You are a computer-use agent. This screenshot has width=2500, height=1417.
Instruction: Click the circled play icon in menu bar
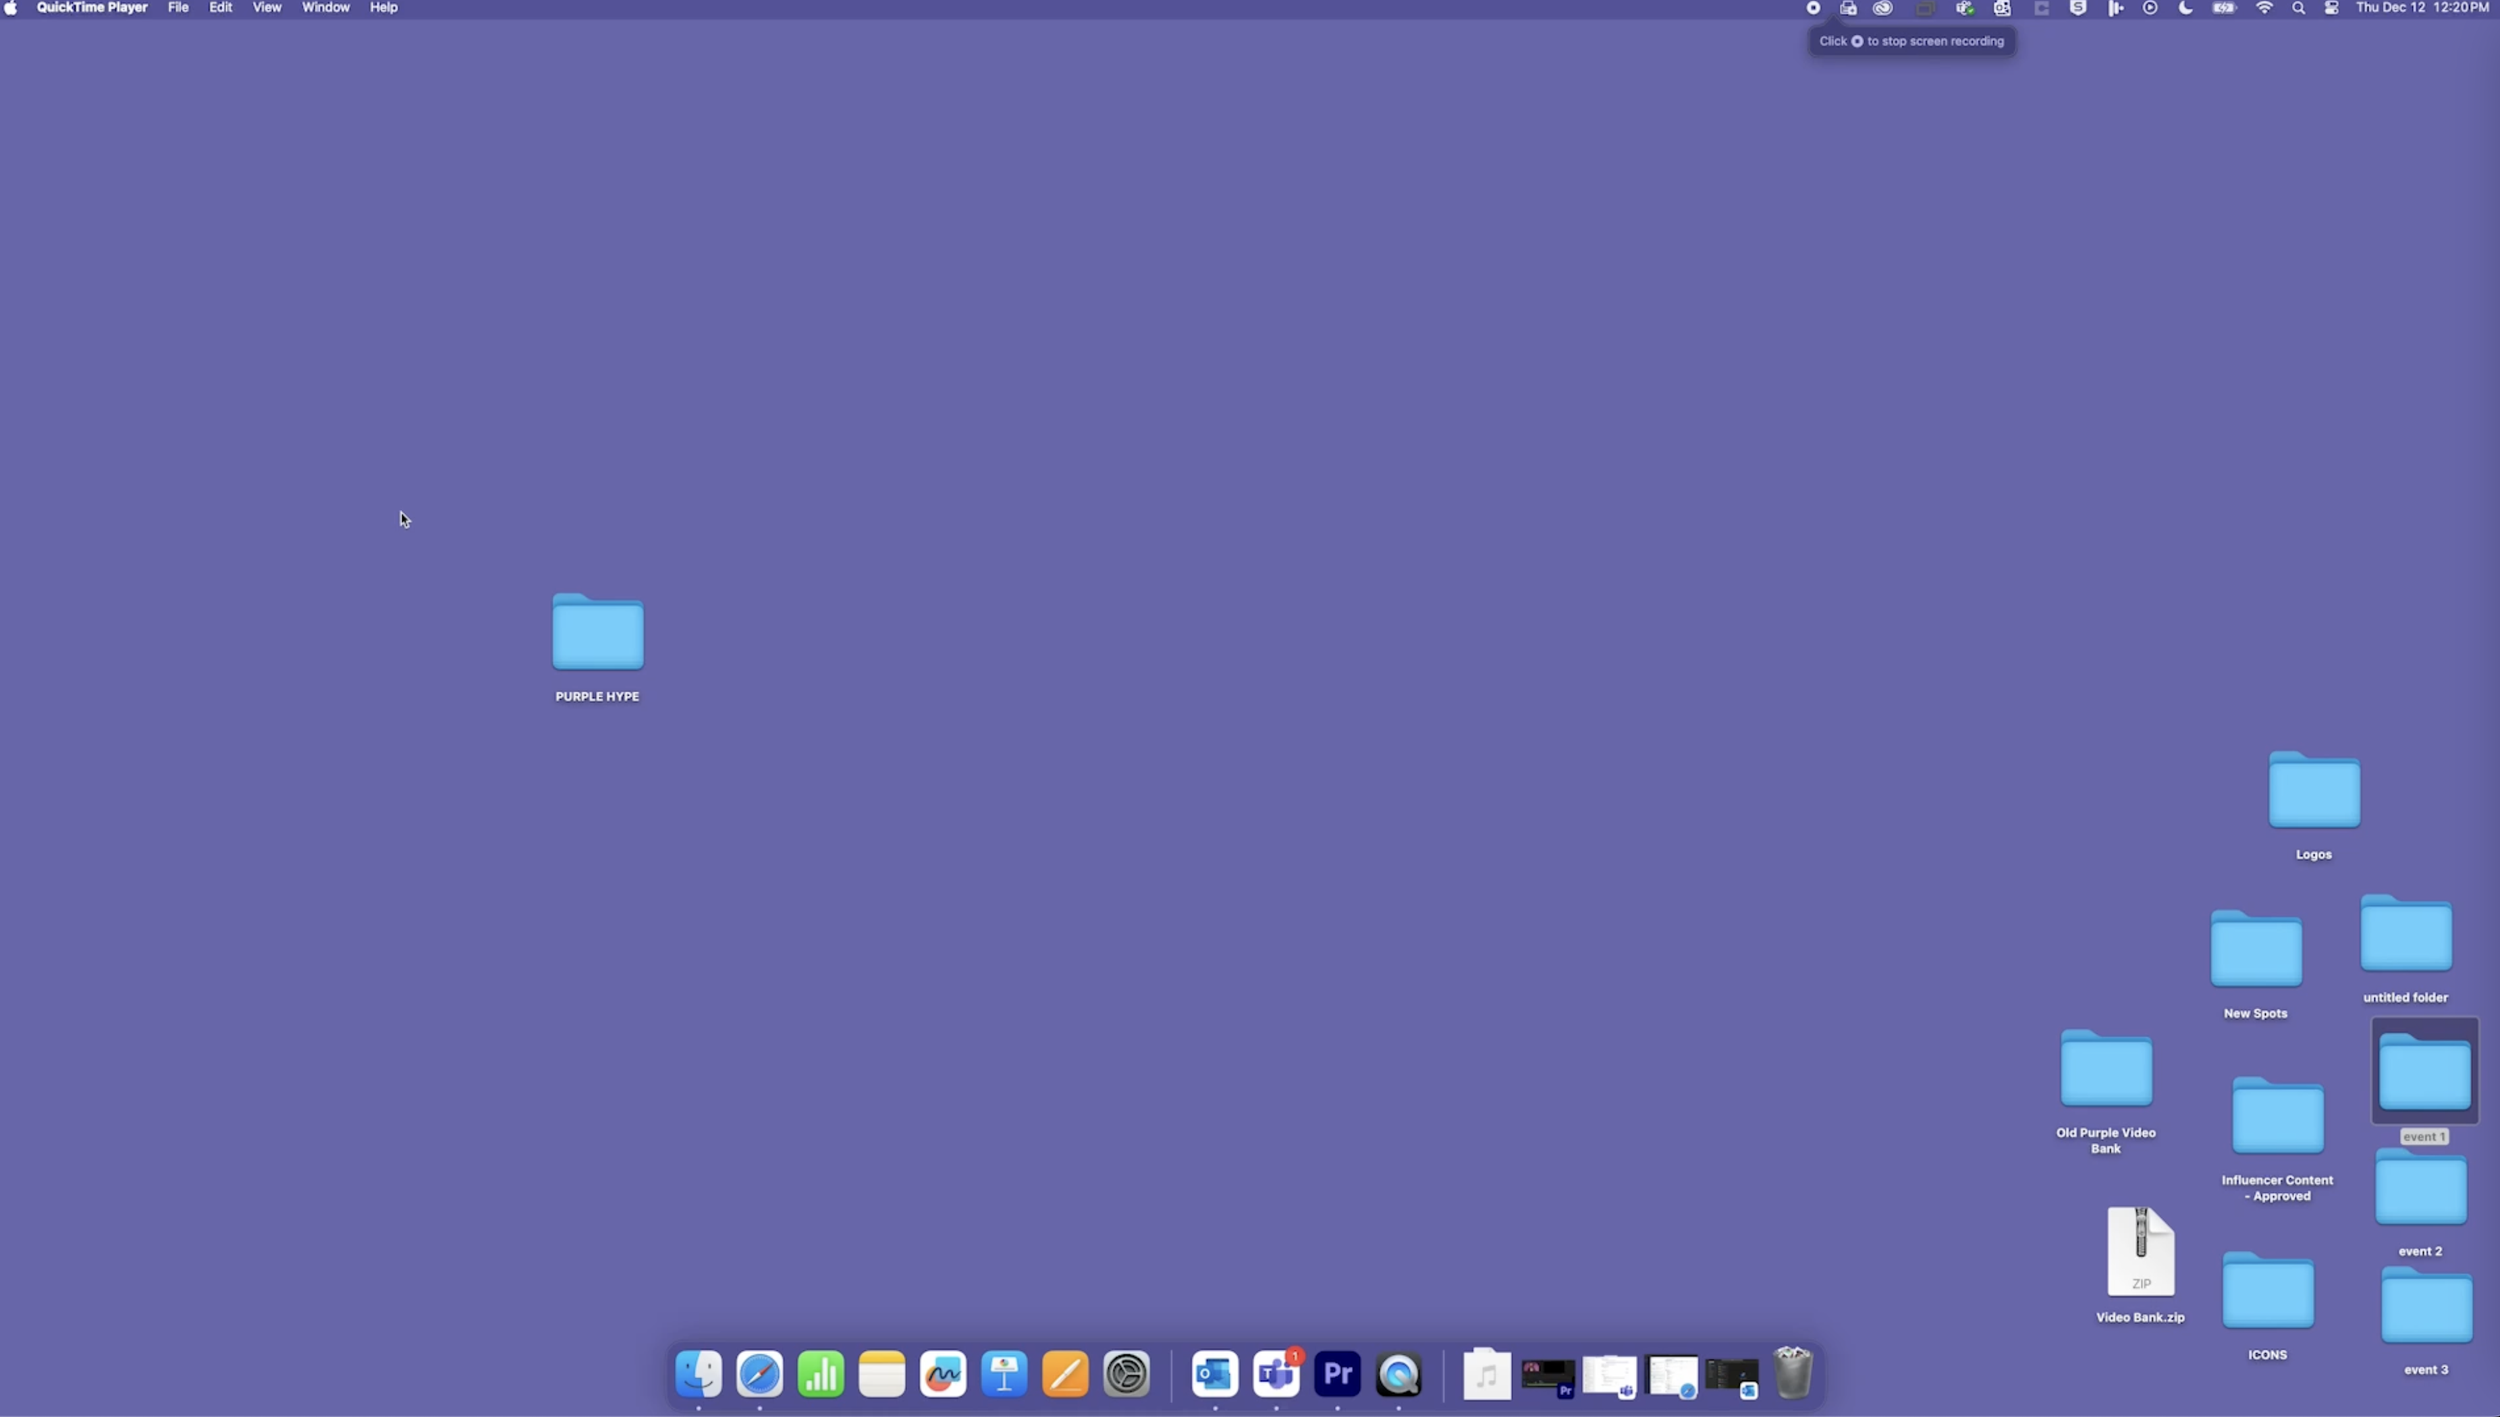tap(2150, 8)
